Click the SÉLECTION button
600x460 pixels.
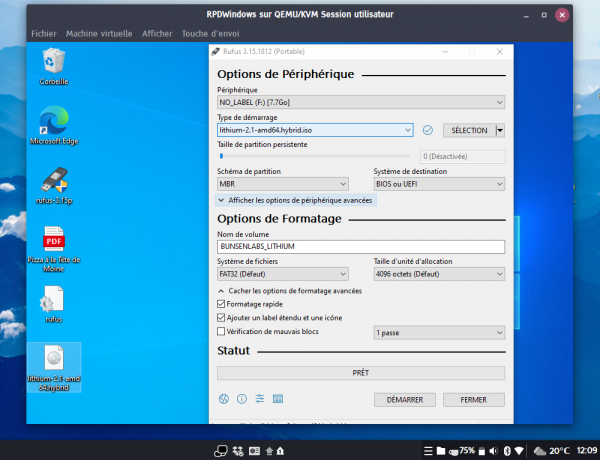pos(469,130)
